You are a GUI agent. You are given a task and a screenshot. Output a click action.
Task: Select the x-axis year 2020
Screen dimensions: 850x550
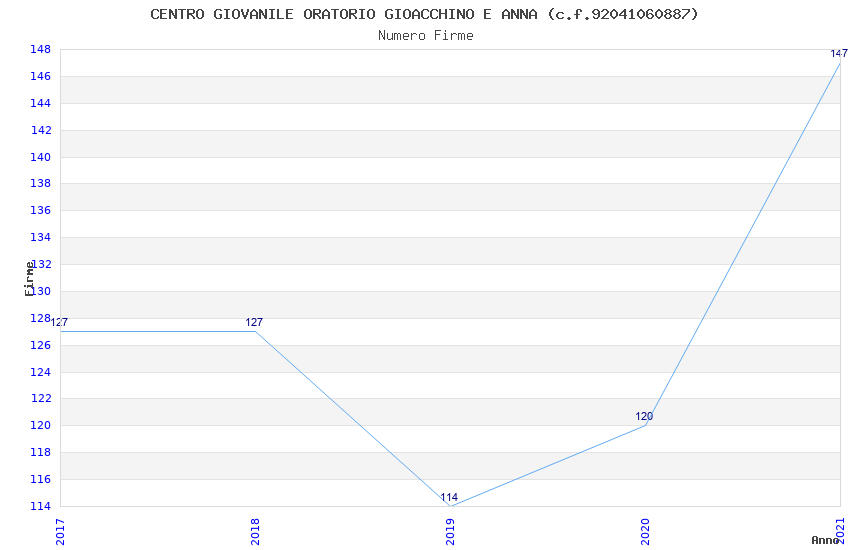645,532
